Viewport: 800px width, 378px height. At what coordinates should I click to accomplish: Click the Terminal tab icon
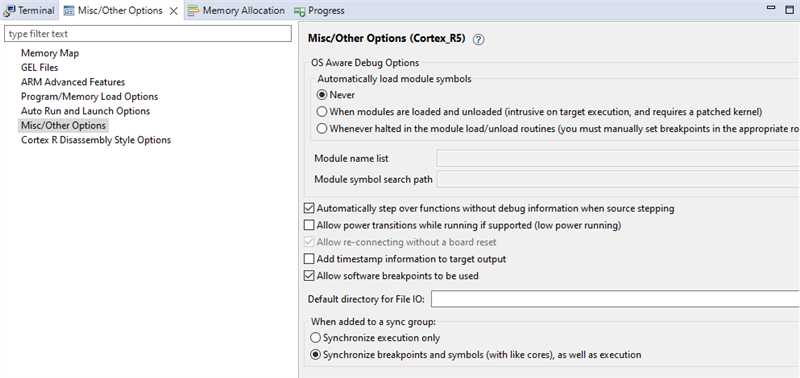coord(9,10)
